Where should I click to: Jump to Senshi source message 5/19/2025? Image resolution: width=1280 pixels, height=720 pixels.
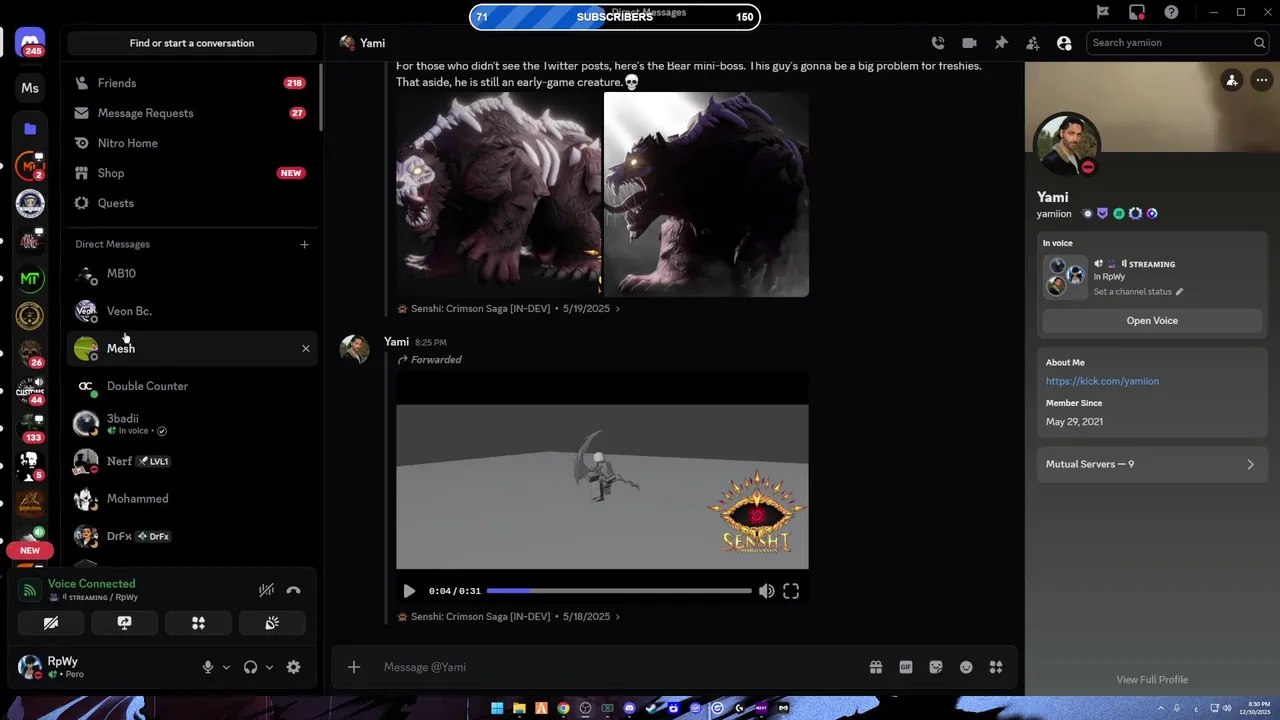pos(509,309)
